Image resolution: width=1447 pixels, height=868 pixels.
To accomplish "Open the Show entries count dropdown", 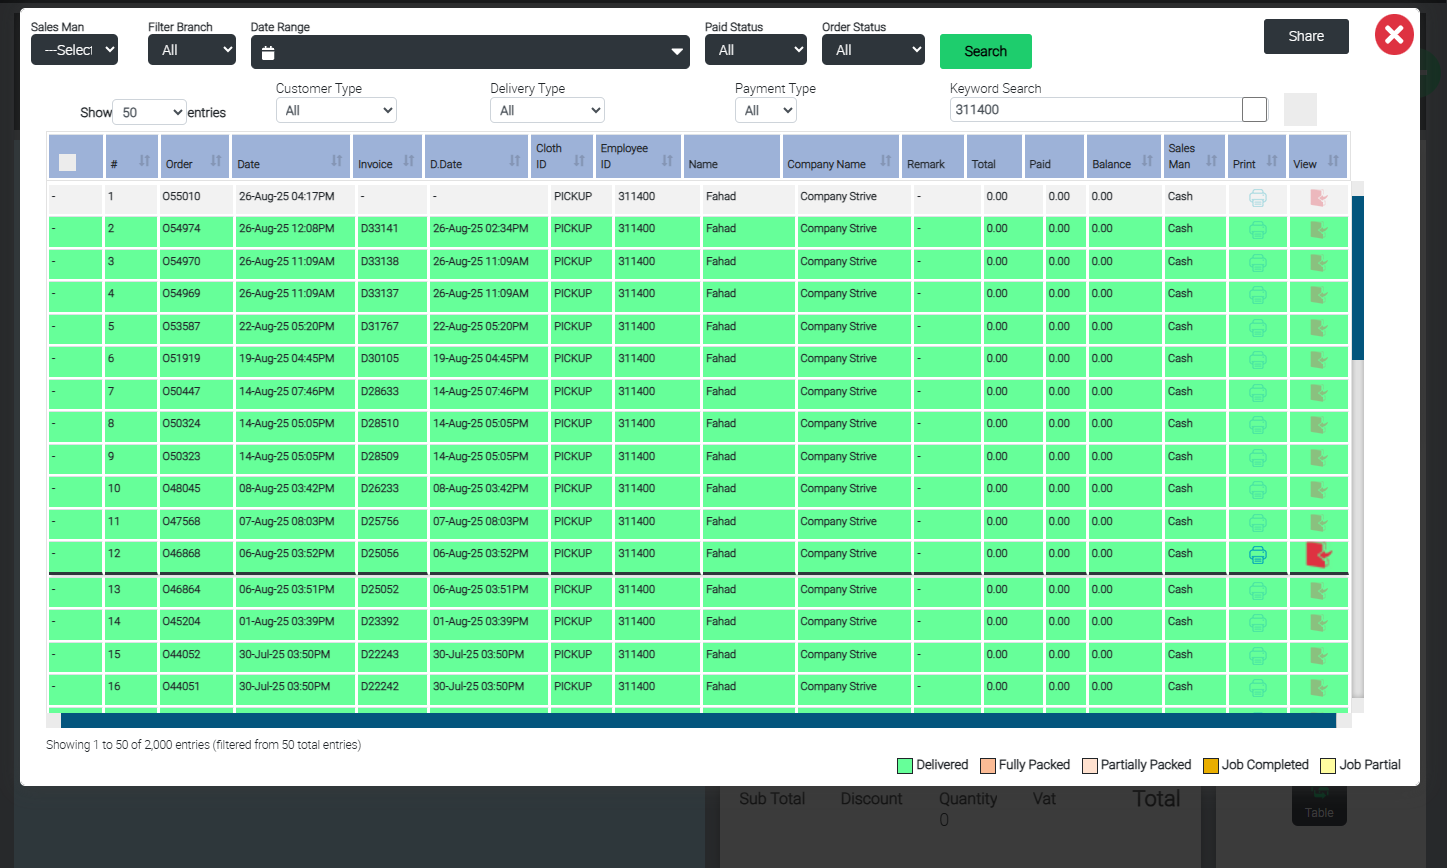I will [x=149, y=112].
